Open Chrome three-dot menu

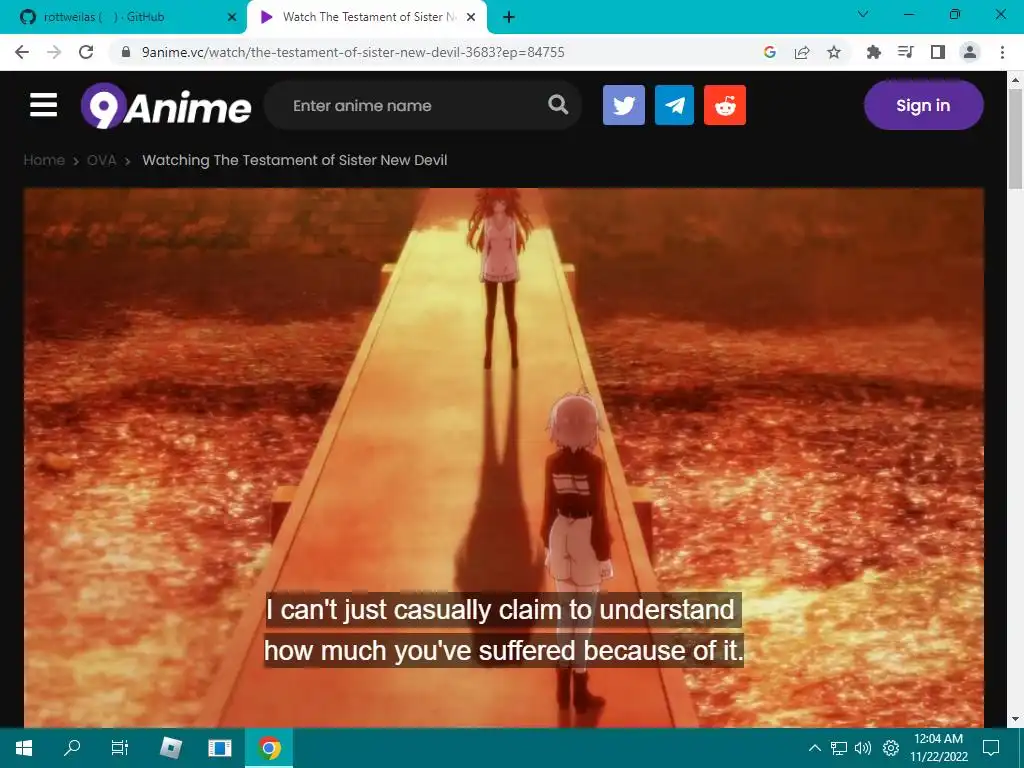click(x=1002, y=52)
